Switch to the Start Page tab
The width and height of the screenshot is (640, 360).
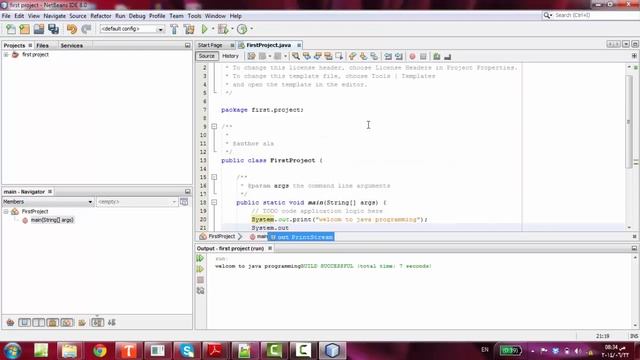coord(210,45)
